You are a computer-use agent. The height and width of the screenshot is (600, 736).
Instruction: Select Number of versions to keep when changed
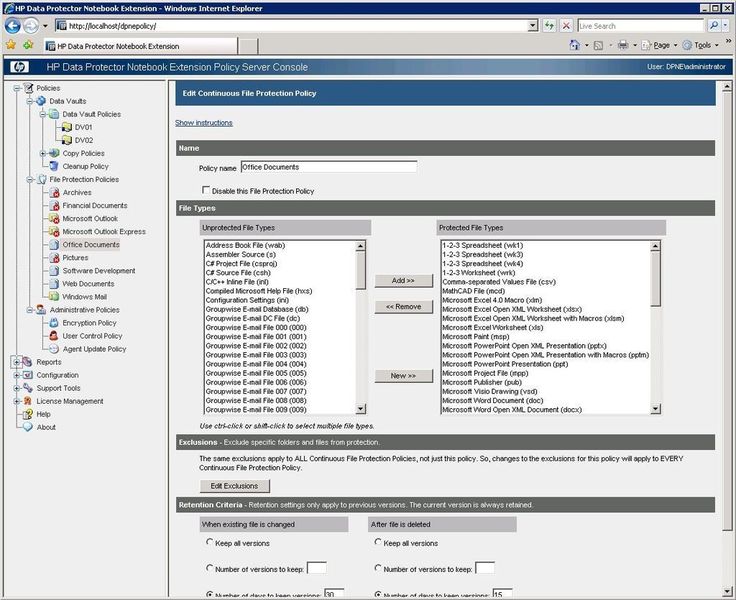coord(209,568)
